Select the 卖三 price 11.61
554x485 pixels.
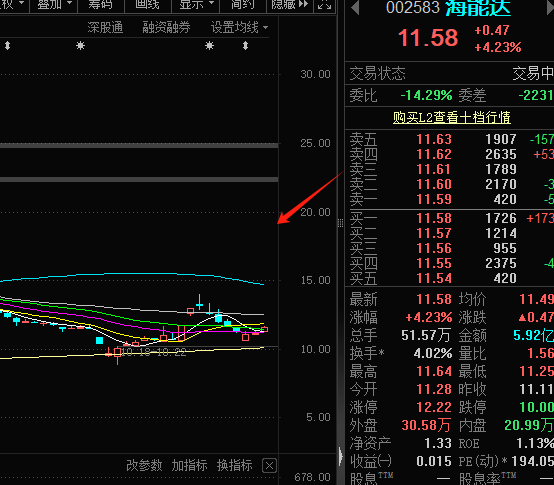tap(434, 169)
